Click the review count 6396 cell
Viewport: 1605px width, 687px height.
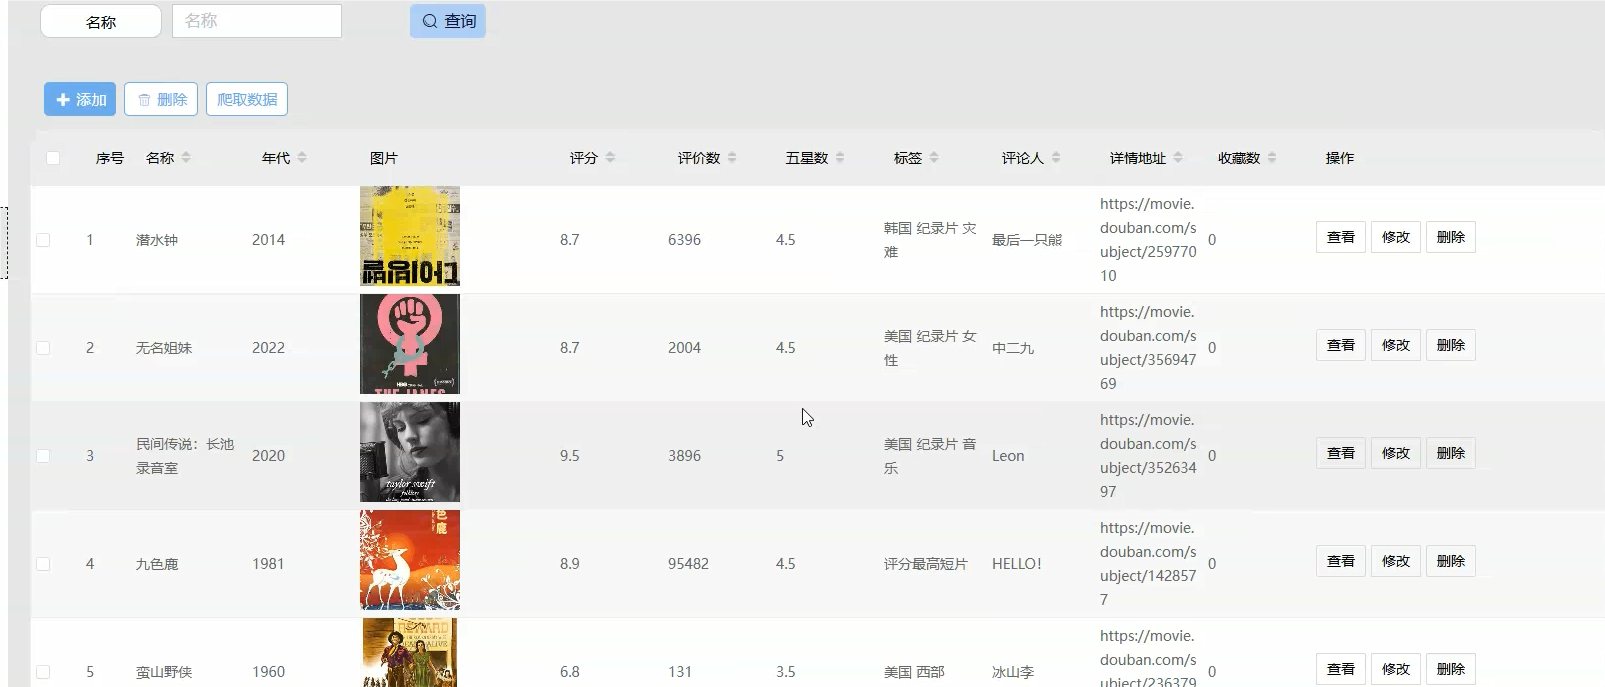coord(684,240)
